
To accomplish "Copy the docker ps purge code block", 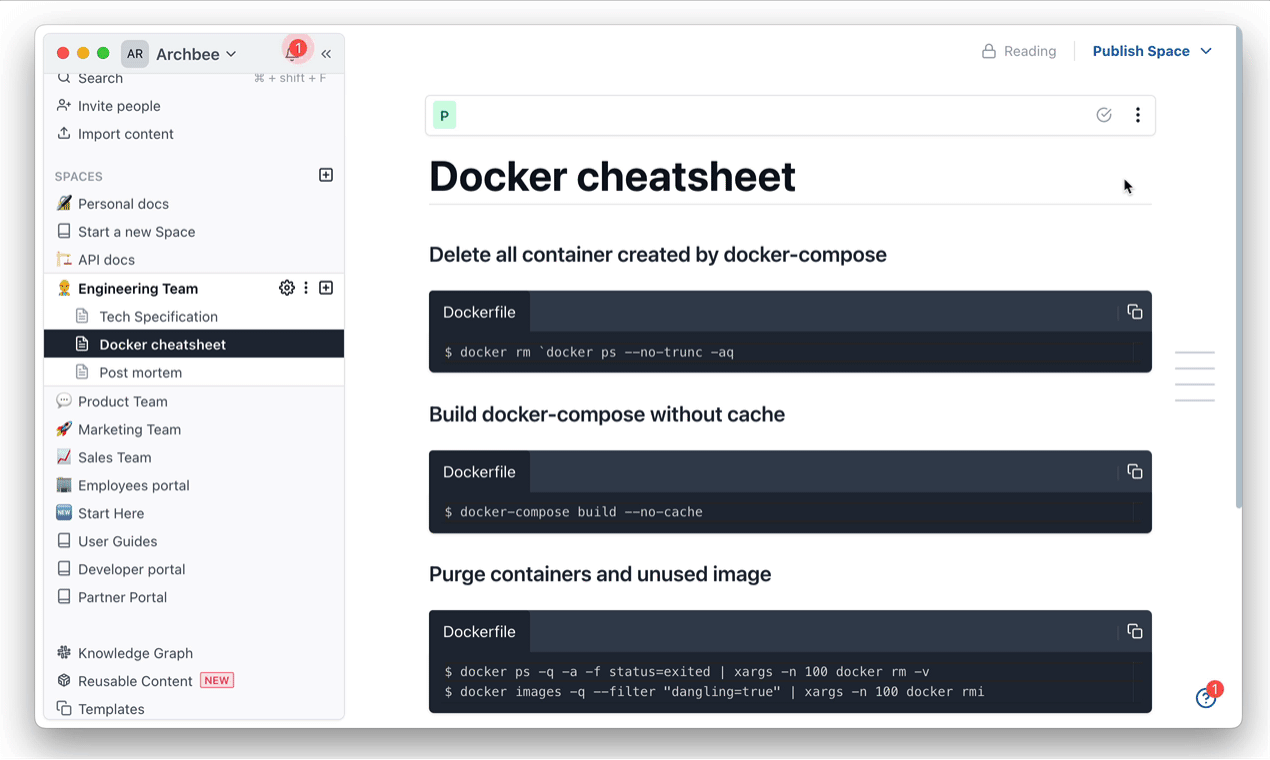I will click(1135, 632).
